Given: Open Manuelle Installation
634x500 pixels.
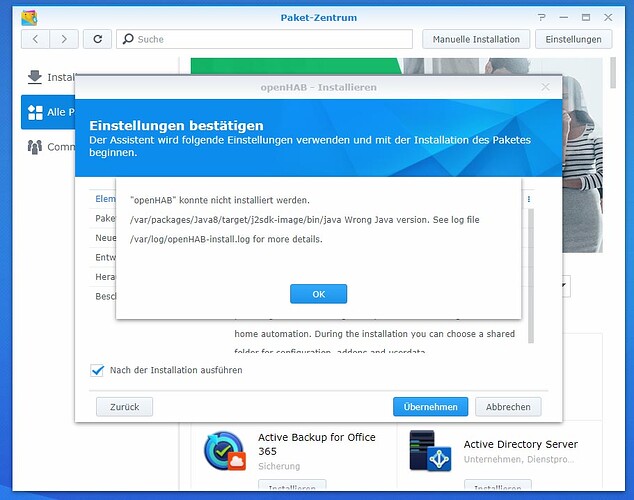Looking at the screenshot, I should 476,39.
